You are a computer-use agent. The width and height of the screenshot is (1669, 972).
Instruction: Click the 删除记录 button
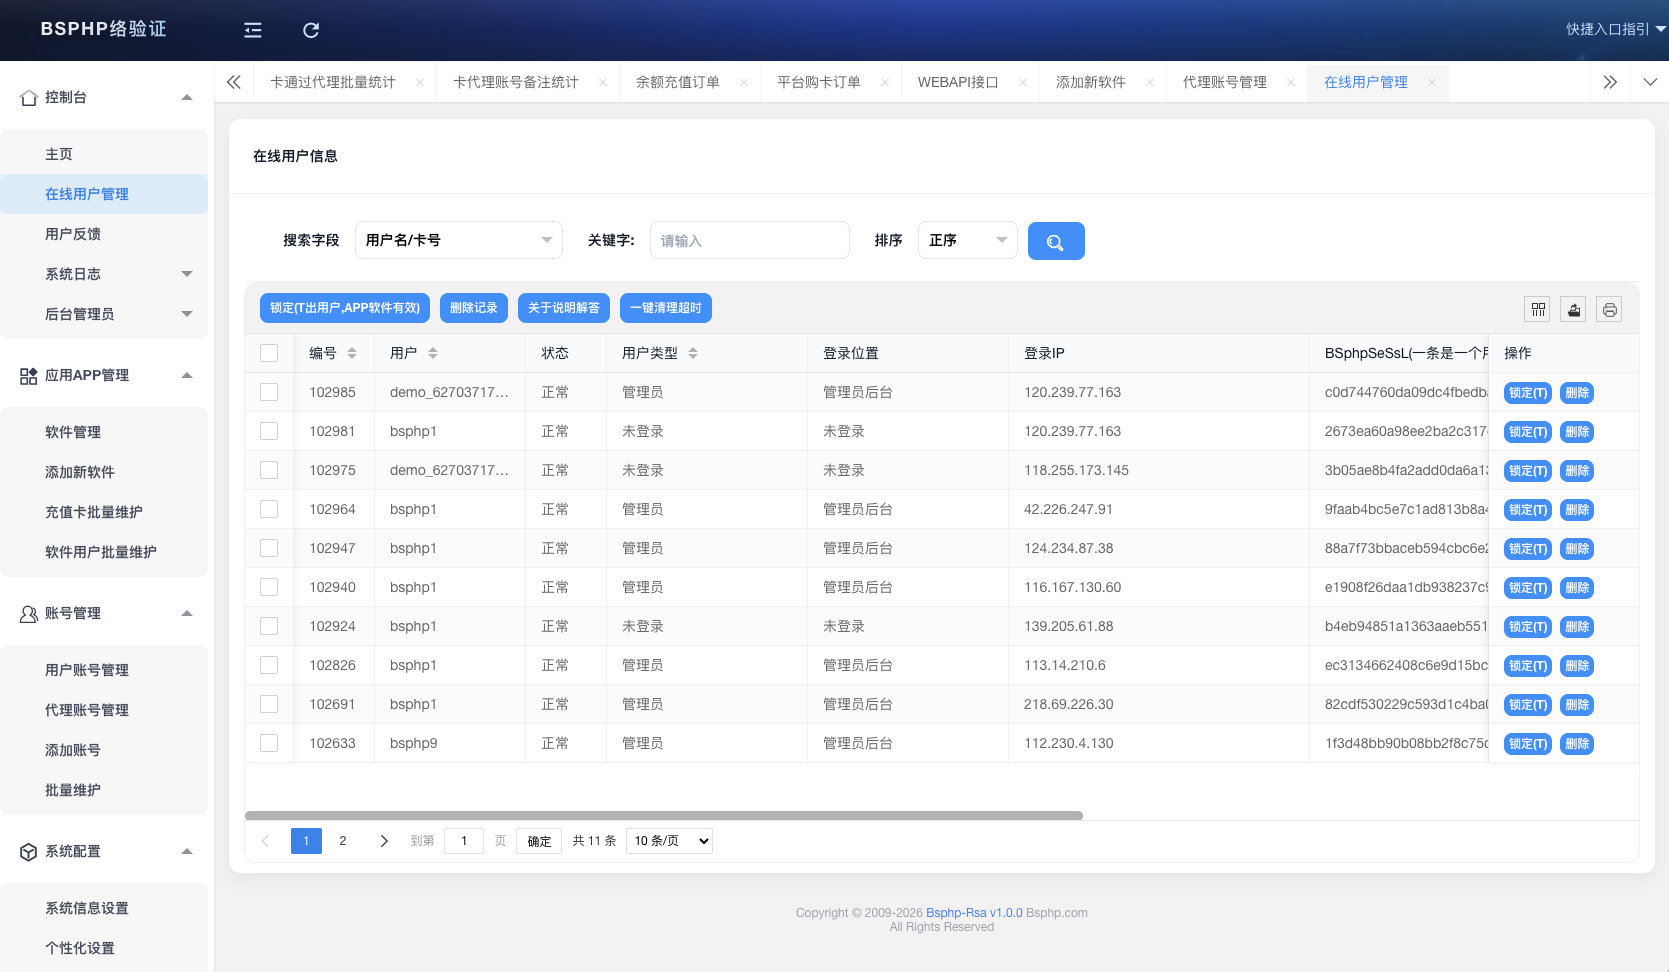[474, 308]
